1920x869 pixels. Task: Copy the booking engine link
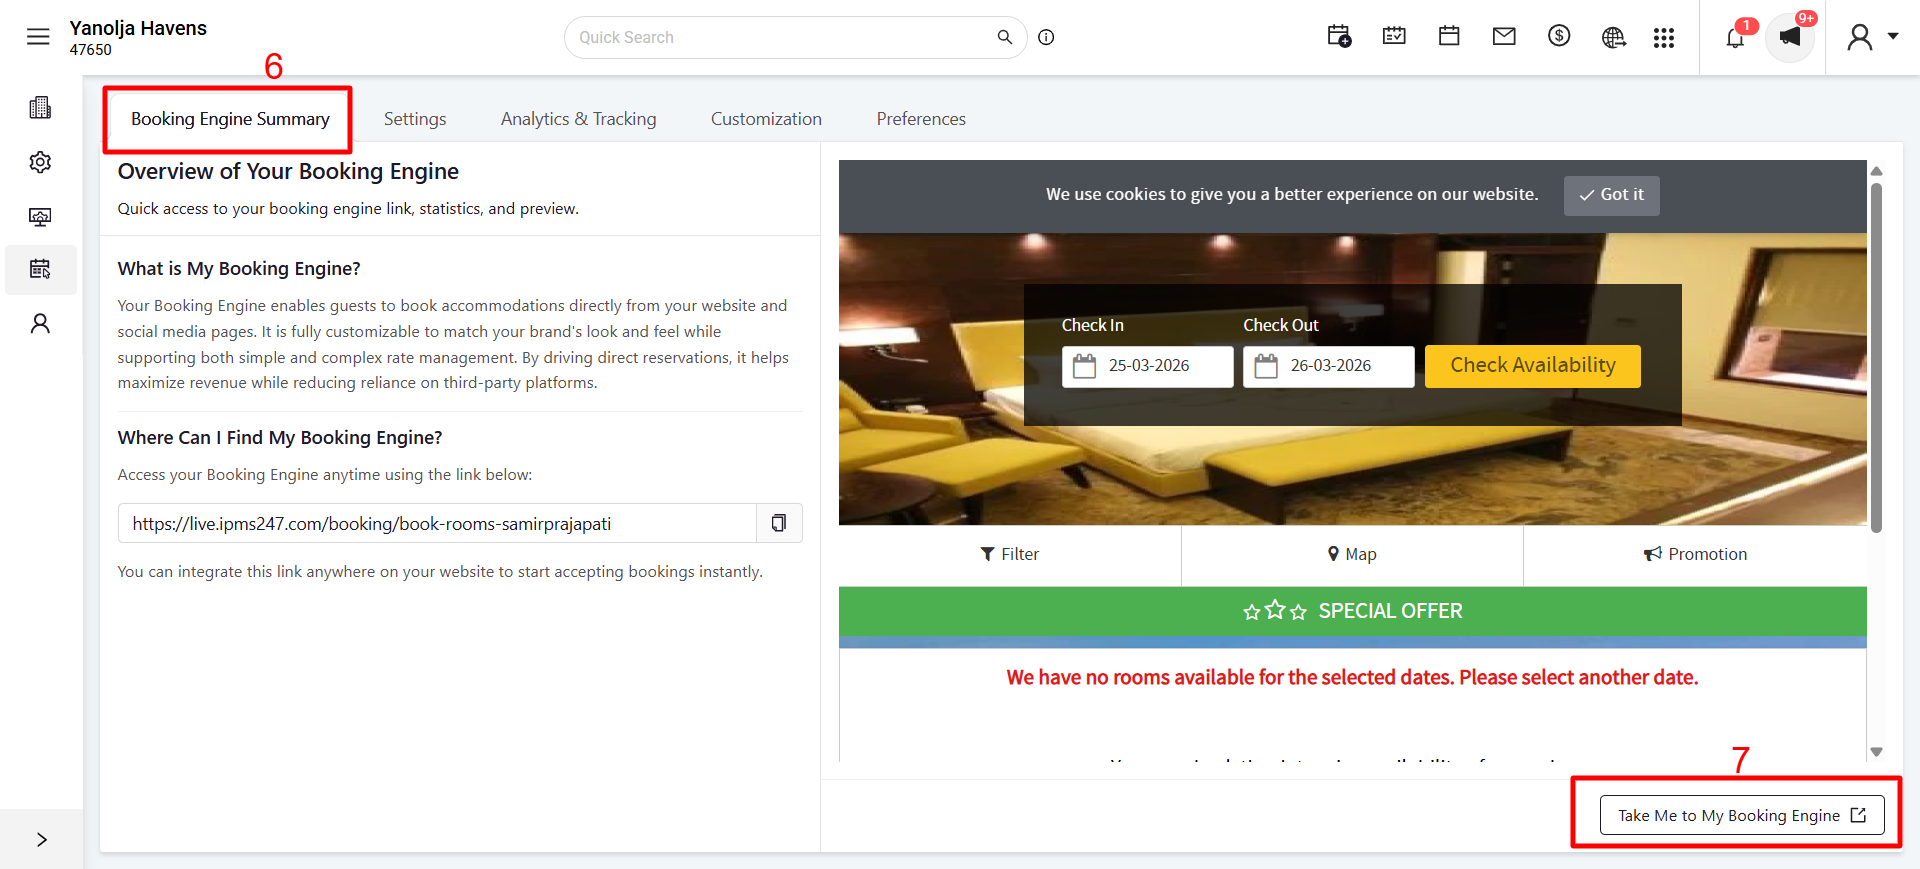point(779,523)
